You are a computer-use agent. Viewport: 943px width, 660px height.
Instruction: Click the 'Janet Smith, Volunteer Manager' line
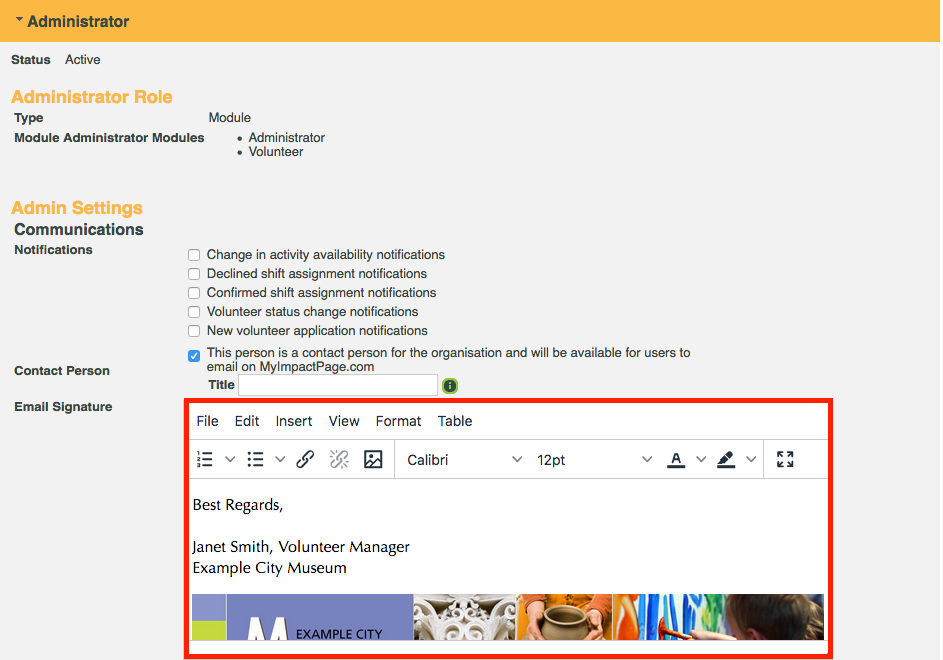pos(301,547)
